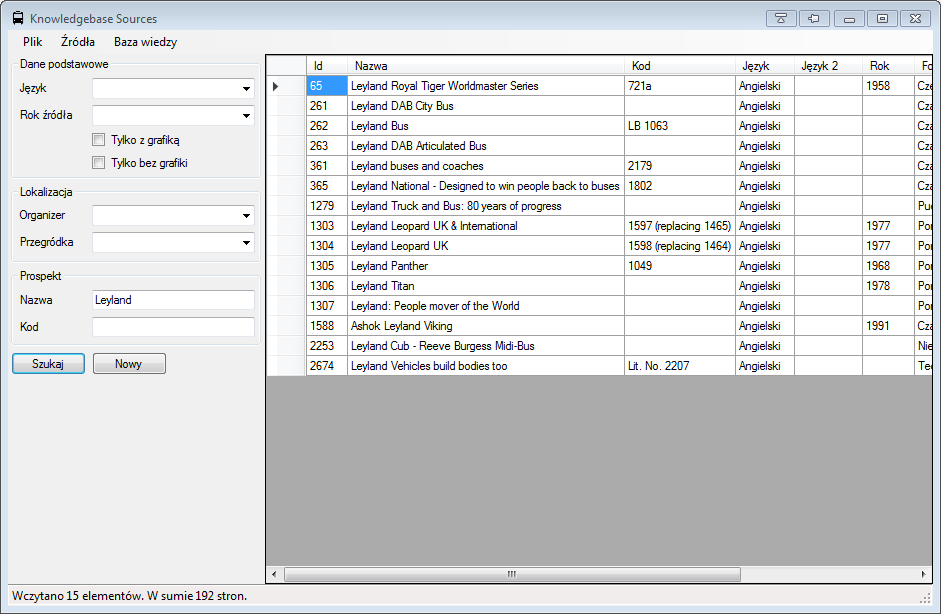The height and width of the screenshot is (614, 941).
Task: Select the Leyland Leopard UK & International cell
Action: tap(486, 226)
